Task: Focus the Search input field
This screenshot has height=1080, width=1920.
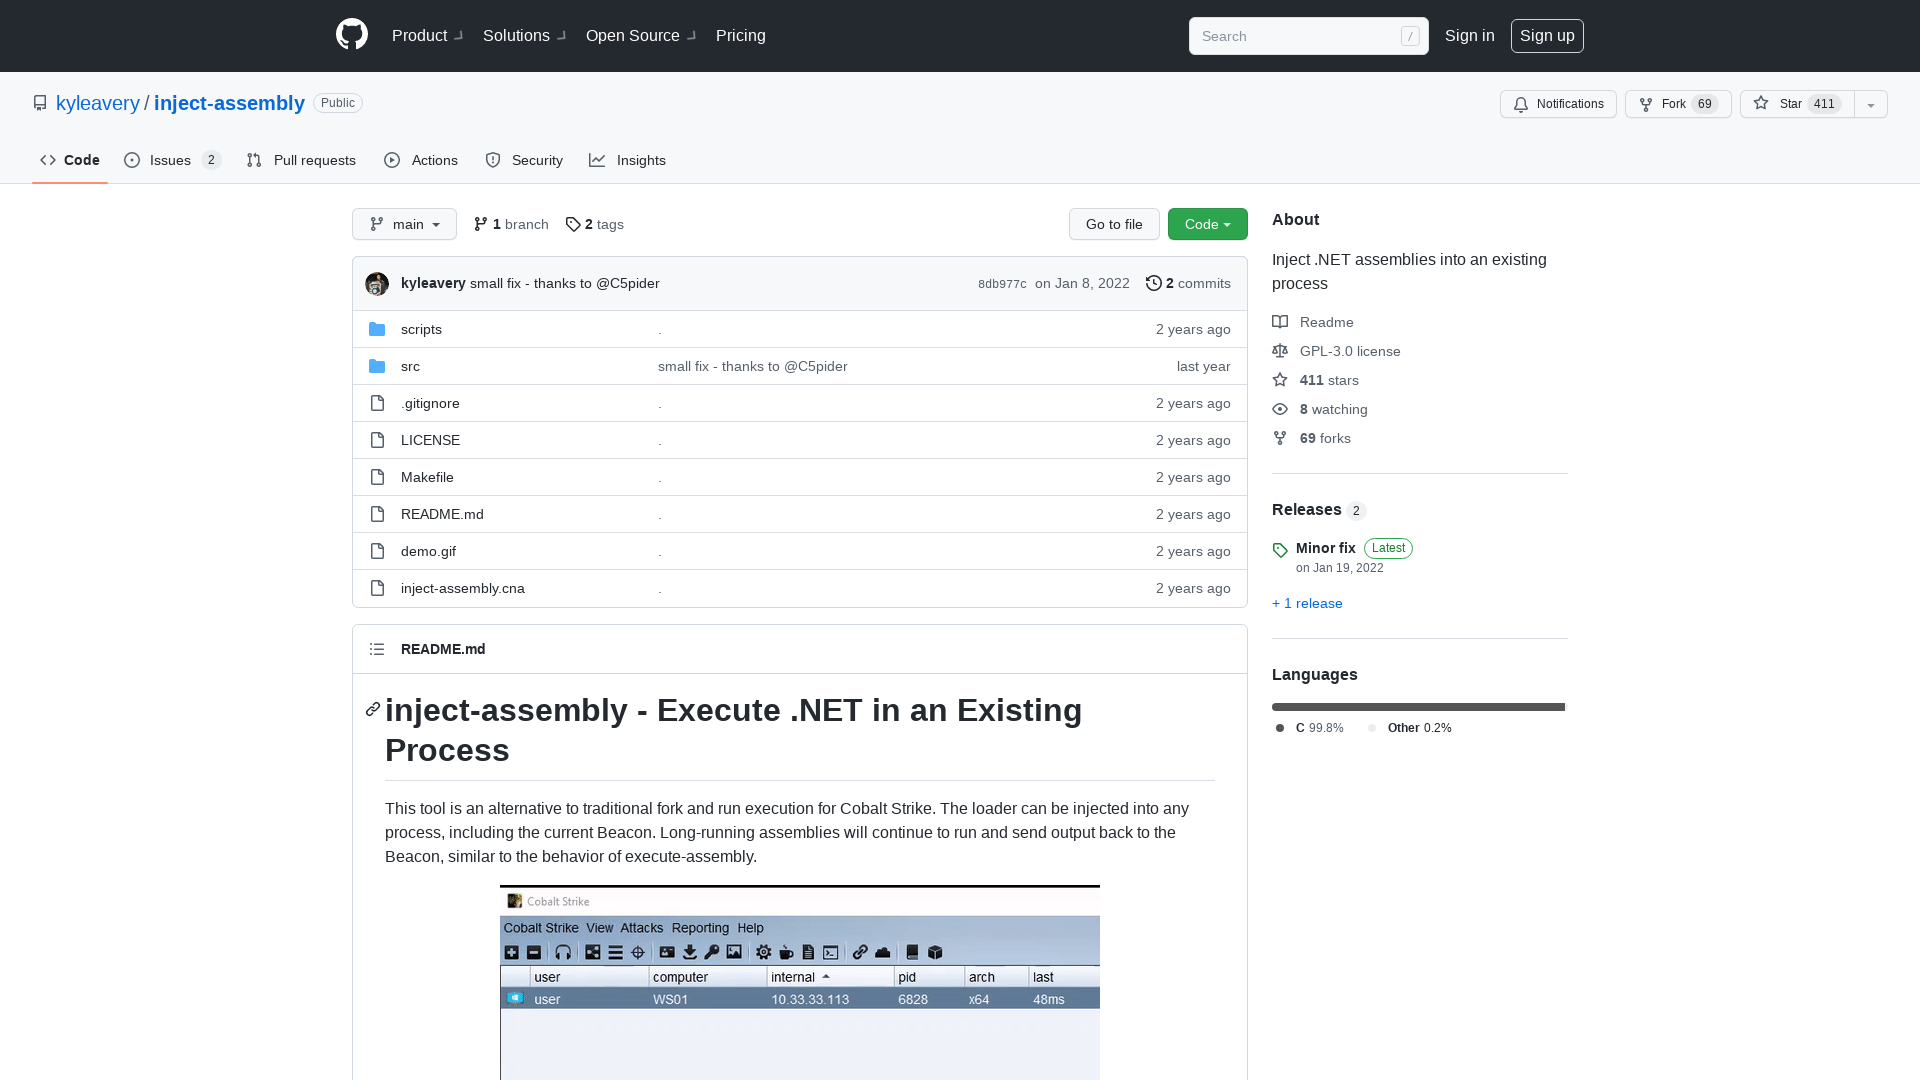Action: (x=1308, y=36)
